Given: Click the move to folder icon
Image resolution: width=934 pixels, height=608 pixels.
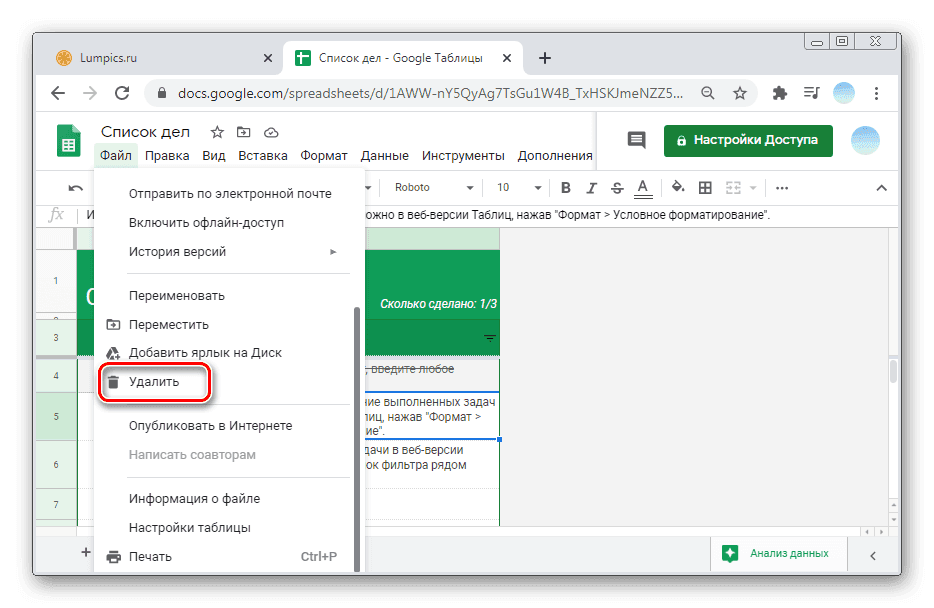Looking at the screenshot, I should [243, 131].
